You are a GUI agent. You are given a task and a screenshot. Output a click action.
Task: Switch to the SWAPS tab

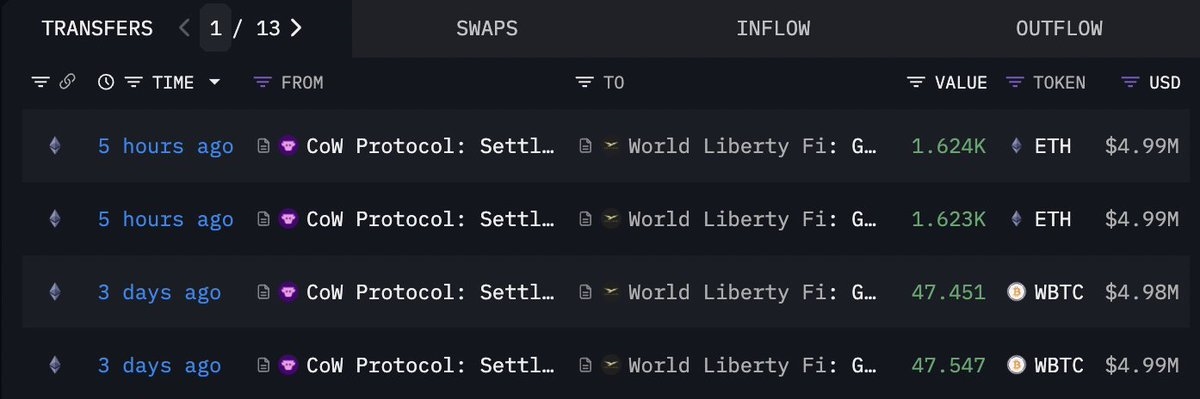tap(487, 28)
